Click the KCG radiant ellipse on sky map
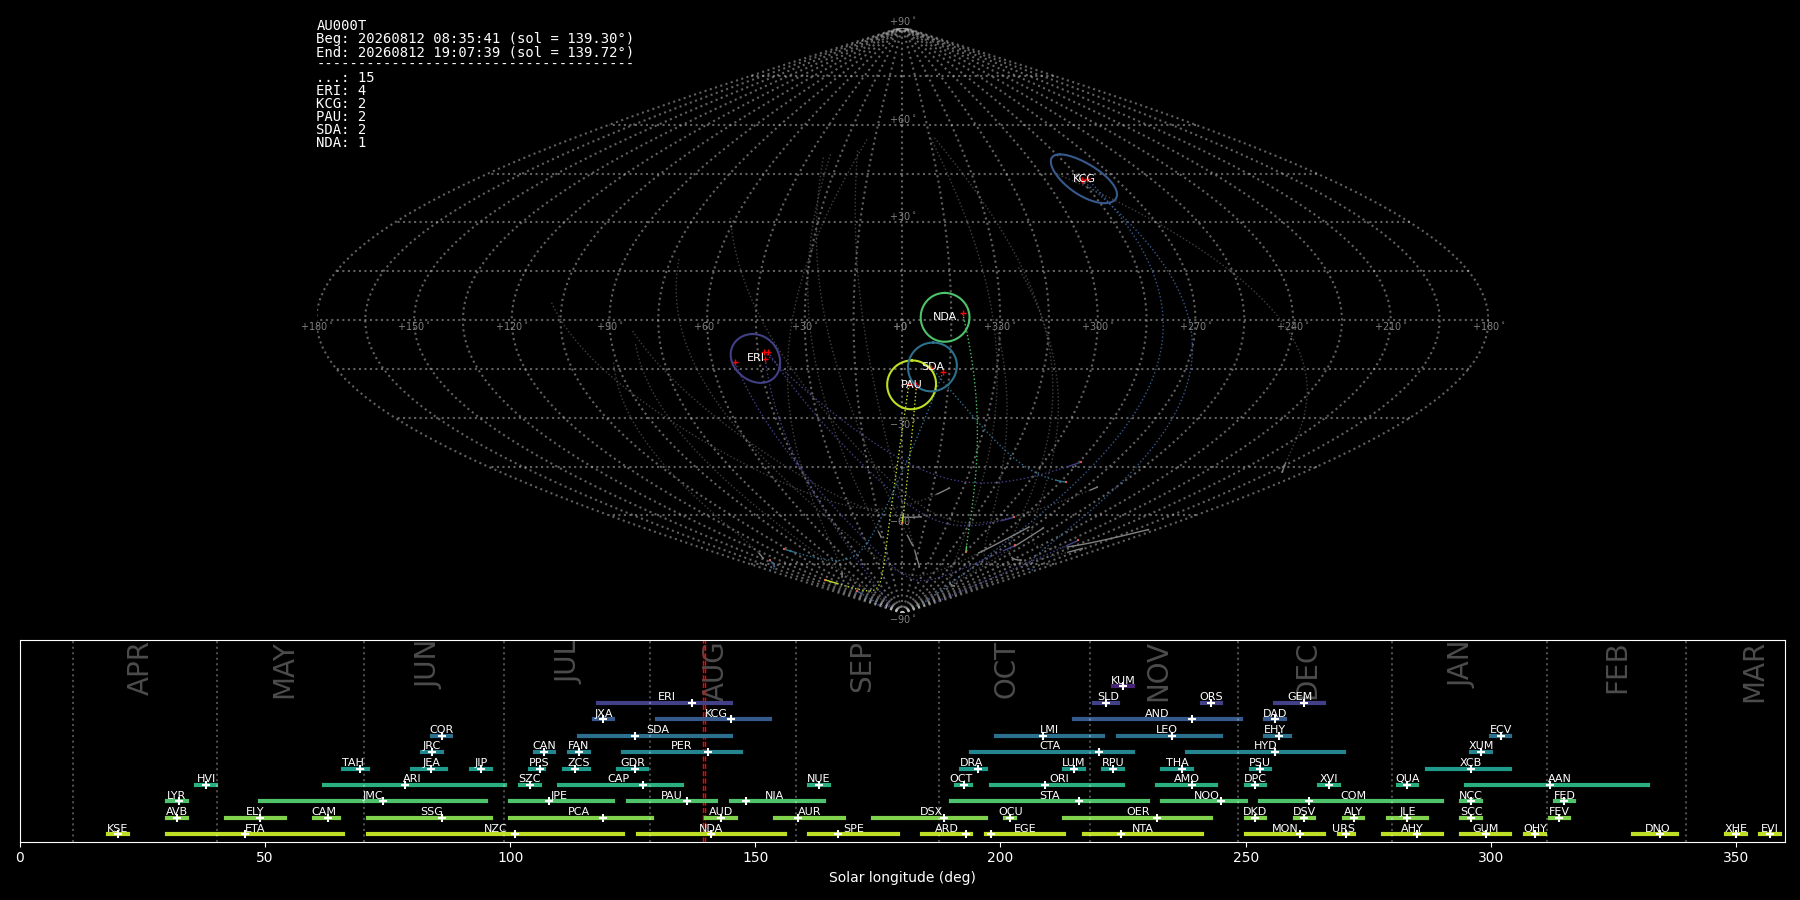Image resolution: width=1800 pixels, height=900 pixels. pyautogui.click(x=1084, y=179)
